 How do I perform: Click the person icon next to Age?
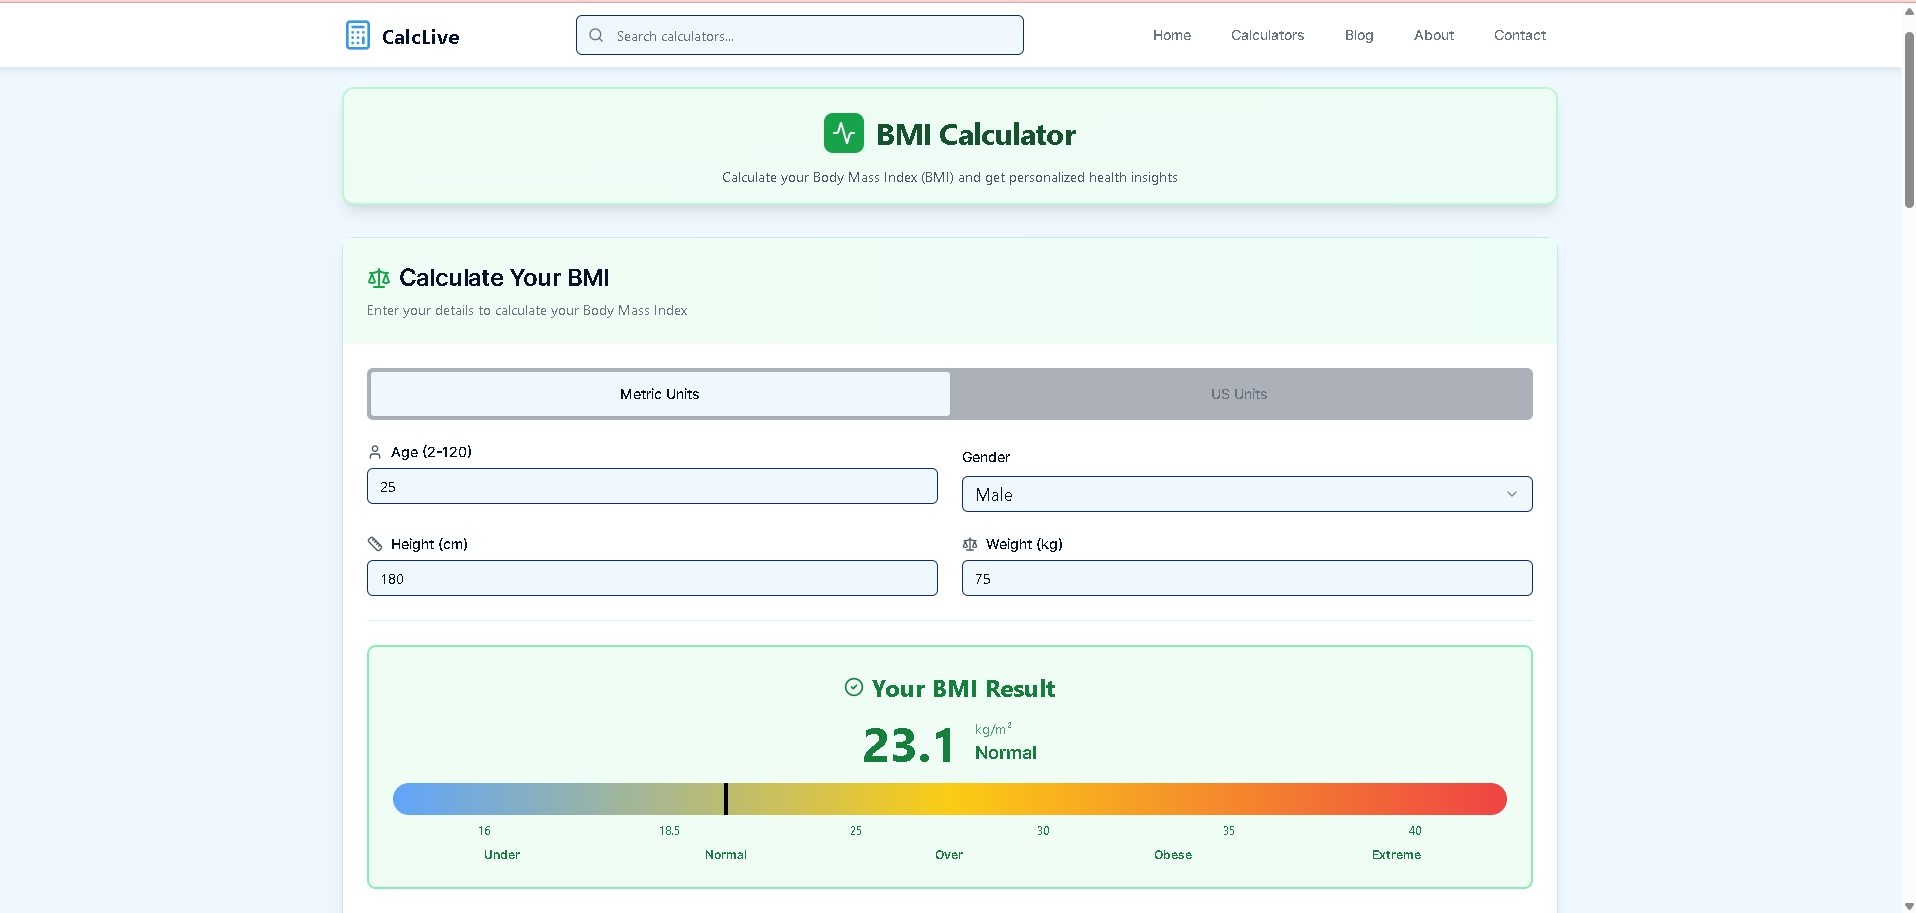click(375, 452)
